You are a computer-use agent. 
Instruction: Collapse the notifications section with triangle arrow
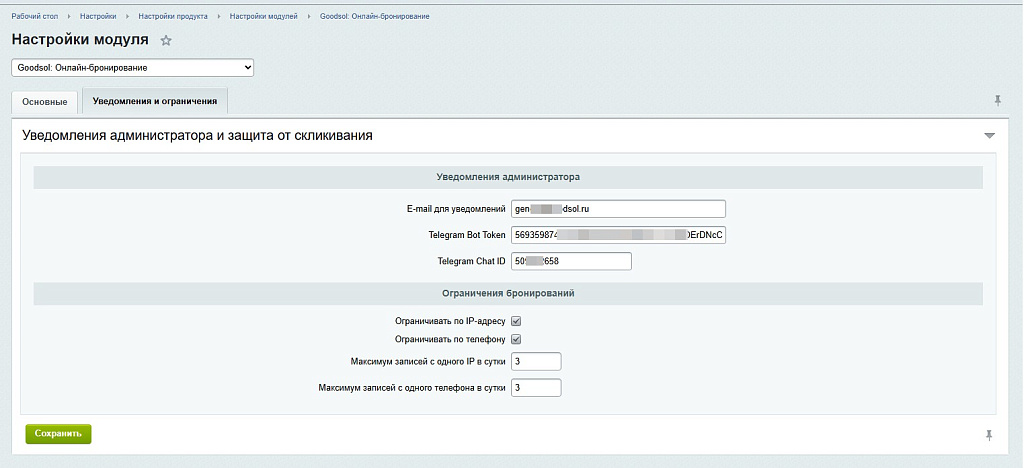tap(989, 136)
